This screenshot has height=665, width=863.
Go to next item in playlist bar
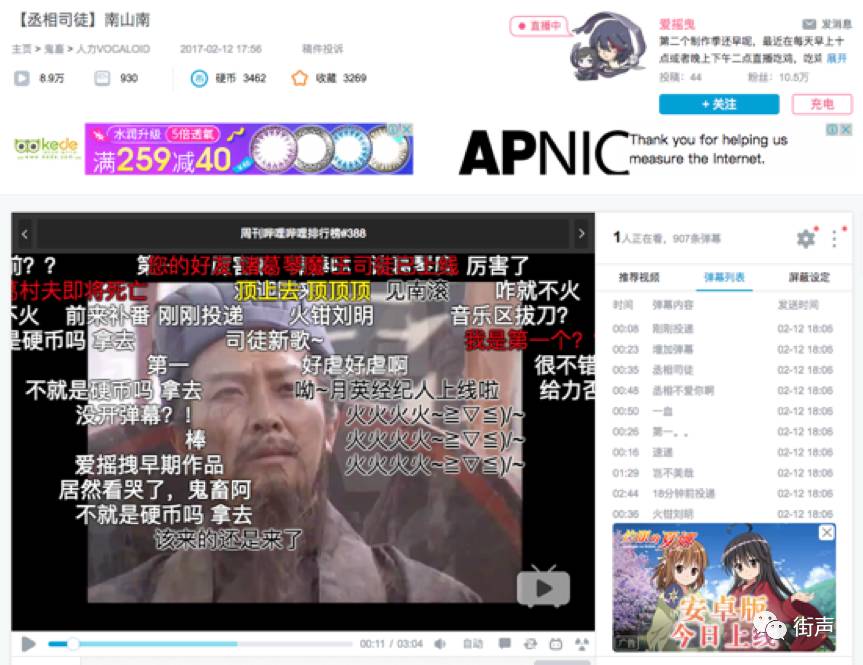click(x=582, y=234)
